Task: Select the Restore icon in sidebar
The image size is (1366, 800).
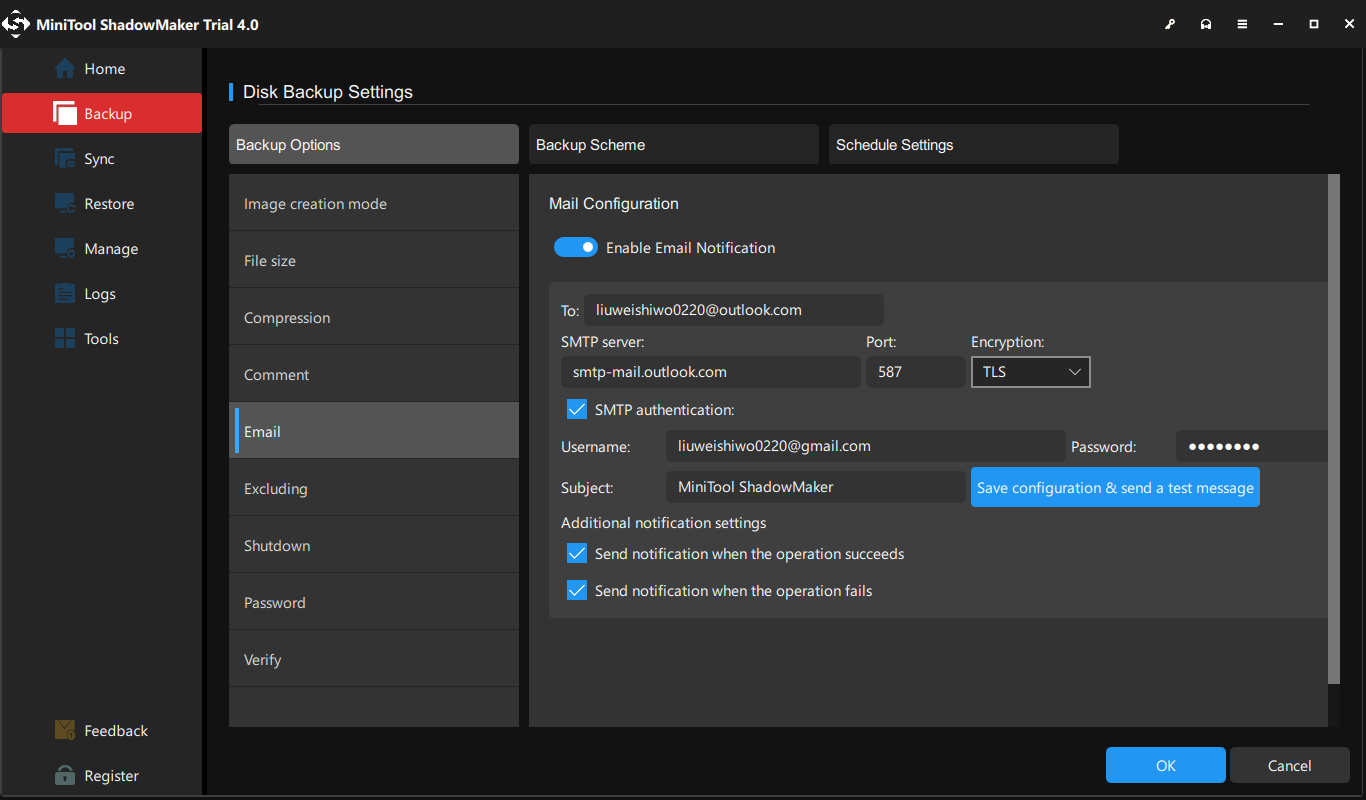Action: coord(65,204)
